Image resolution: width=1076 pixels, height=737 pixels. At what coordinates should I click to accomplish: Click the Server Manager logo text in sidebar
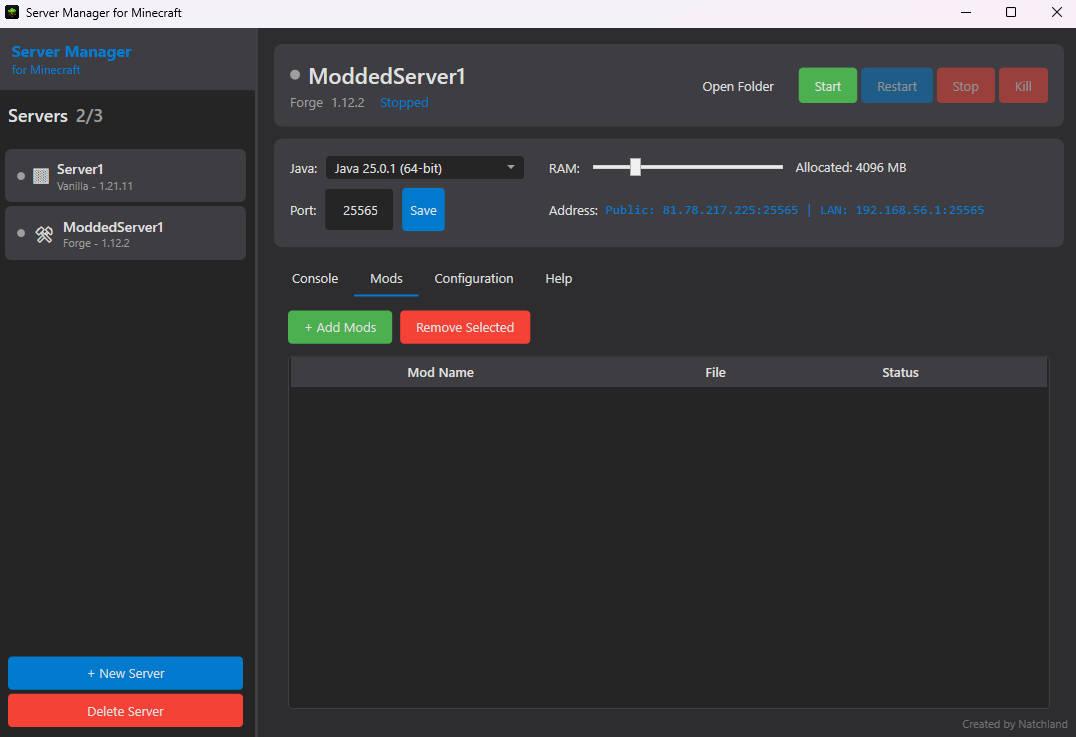click(x=71, y=52)
